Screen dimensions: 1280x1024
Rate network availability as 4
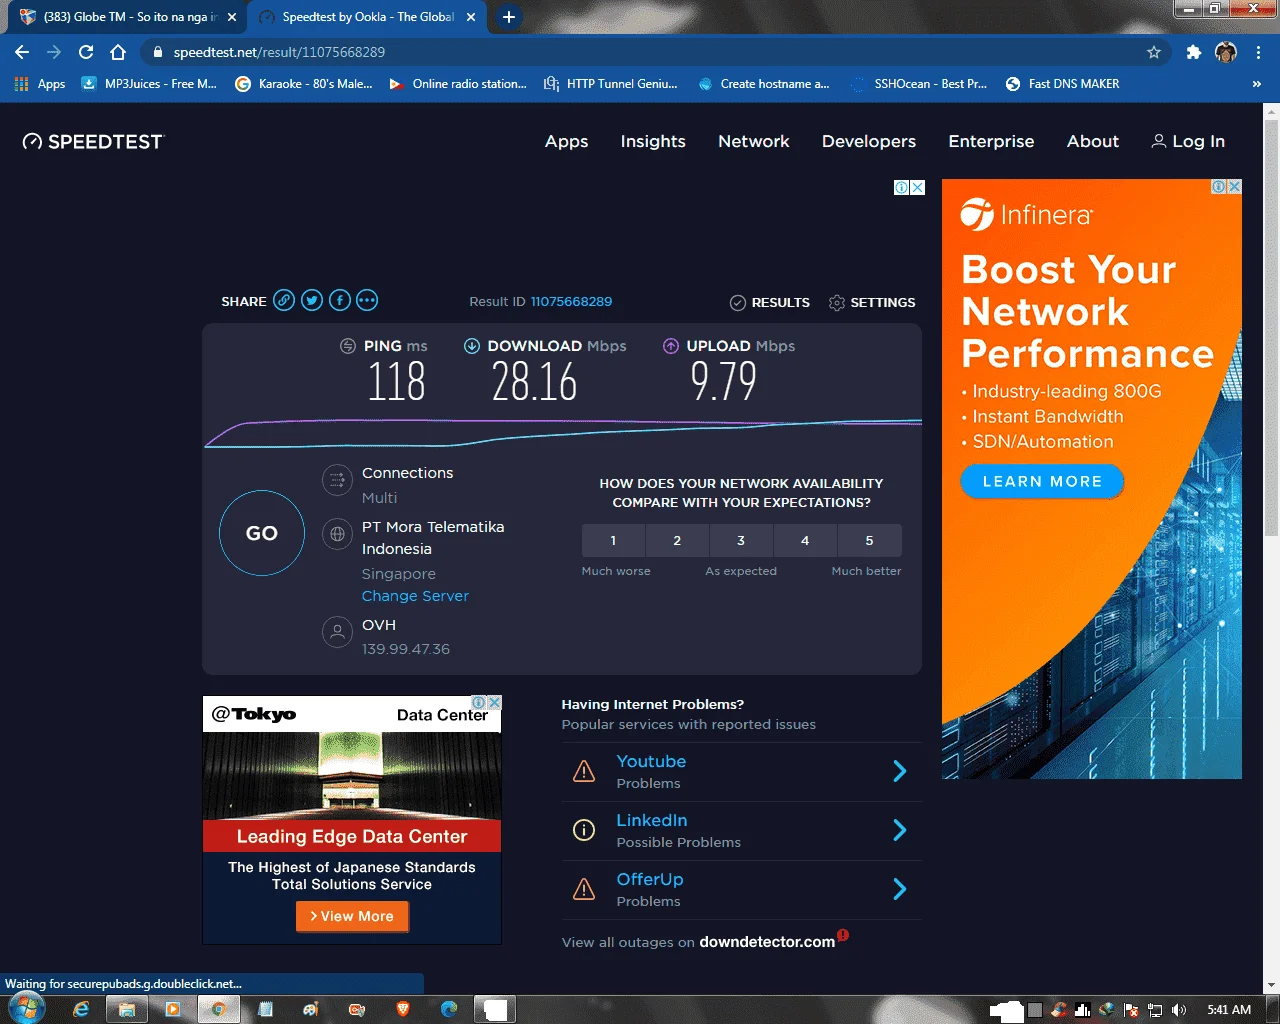[805, 540]
